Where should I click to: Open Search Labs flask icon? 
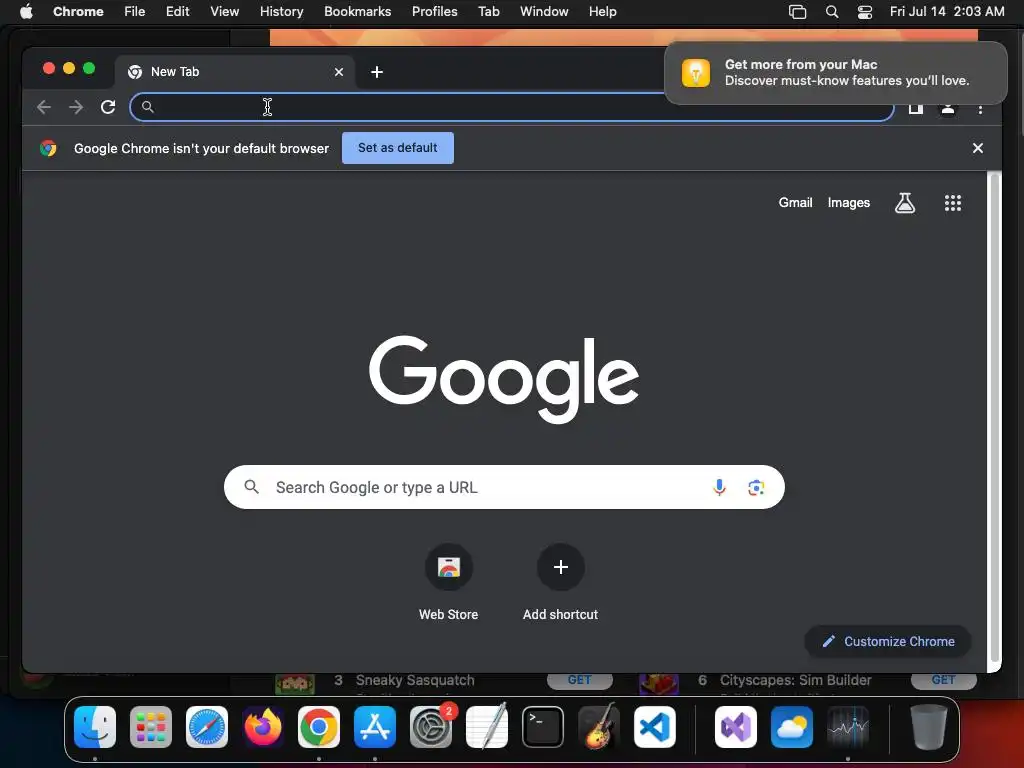[904, 203]
